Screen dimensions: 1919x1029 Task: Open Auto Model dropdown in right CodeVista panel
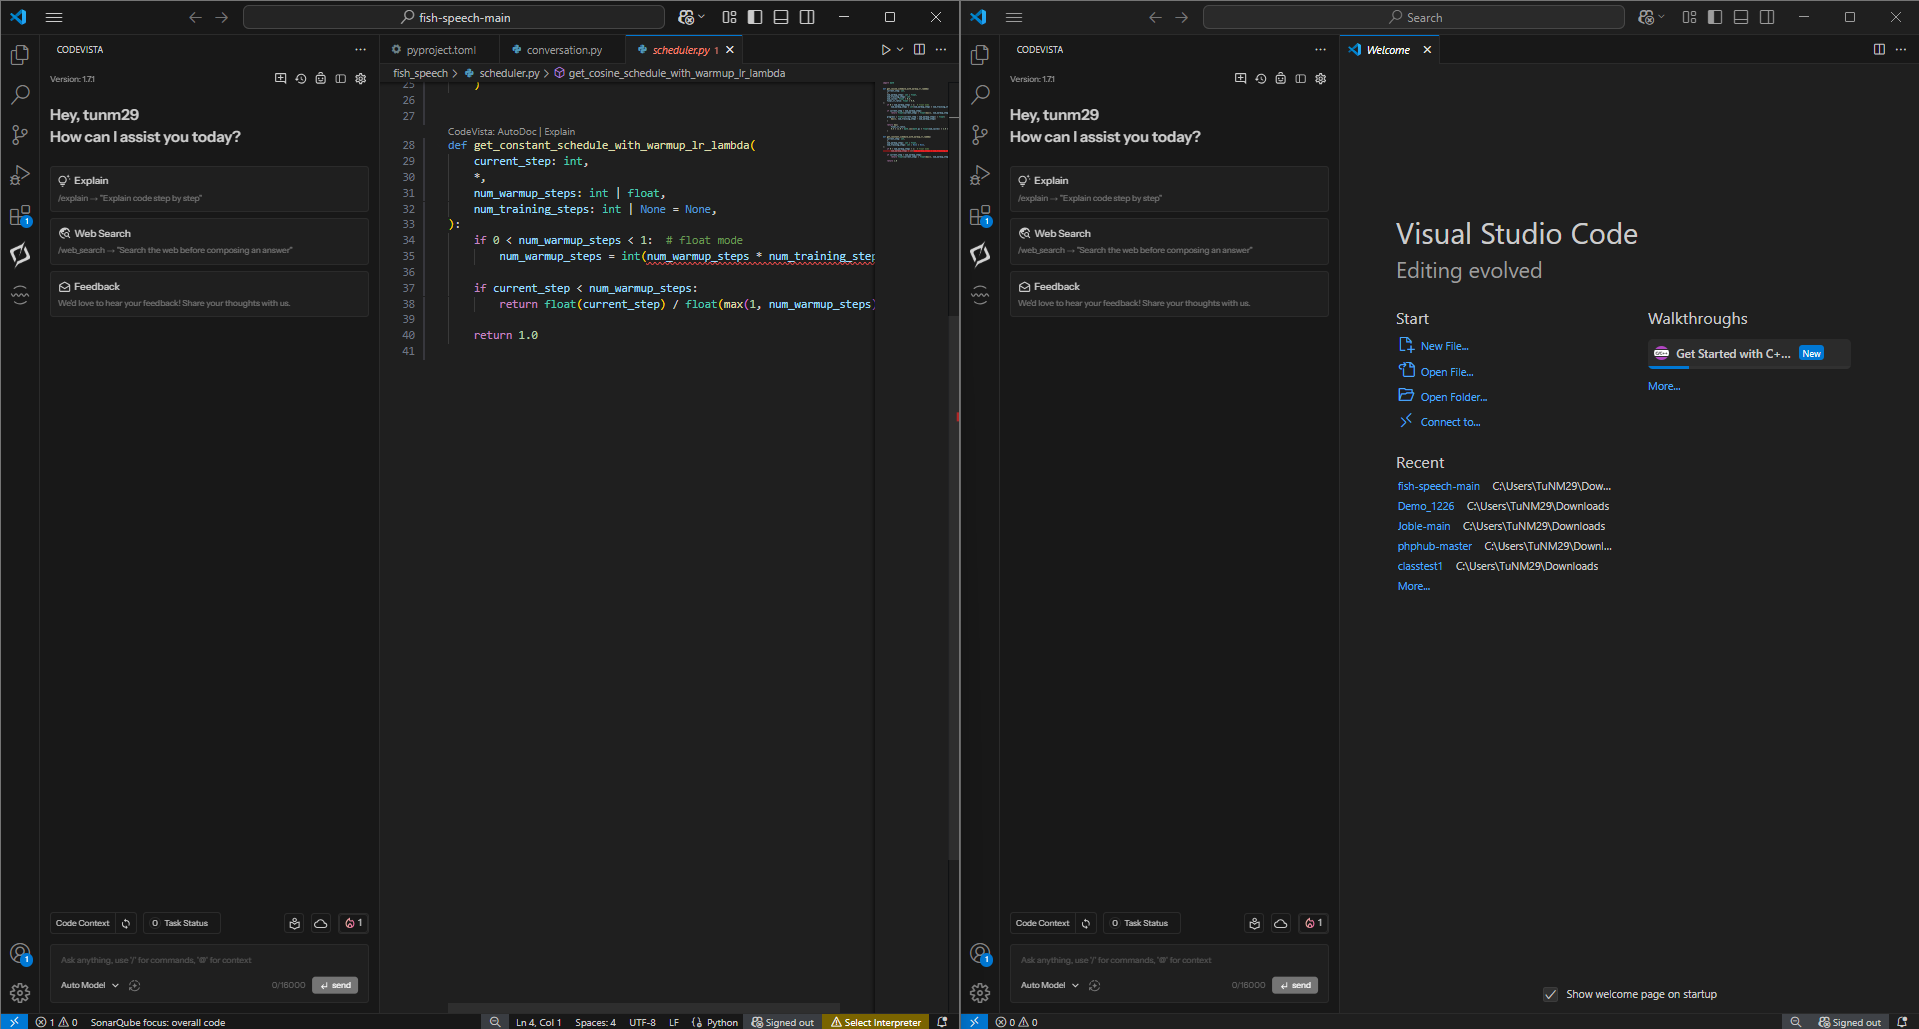pyautogui.click(x=1050, y=985)
